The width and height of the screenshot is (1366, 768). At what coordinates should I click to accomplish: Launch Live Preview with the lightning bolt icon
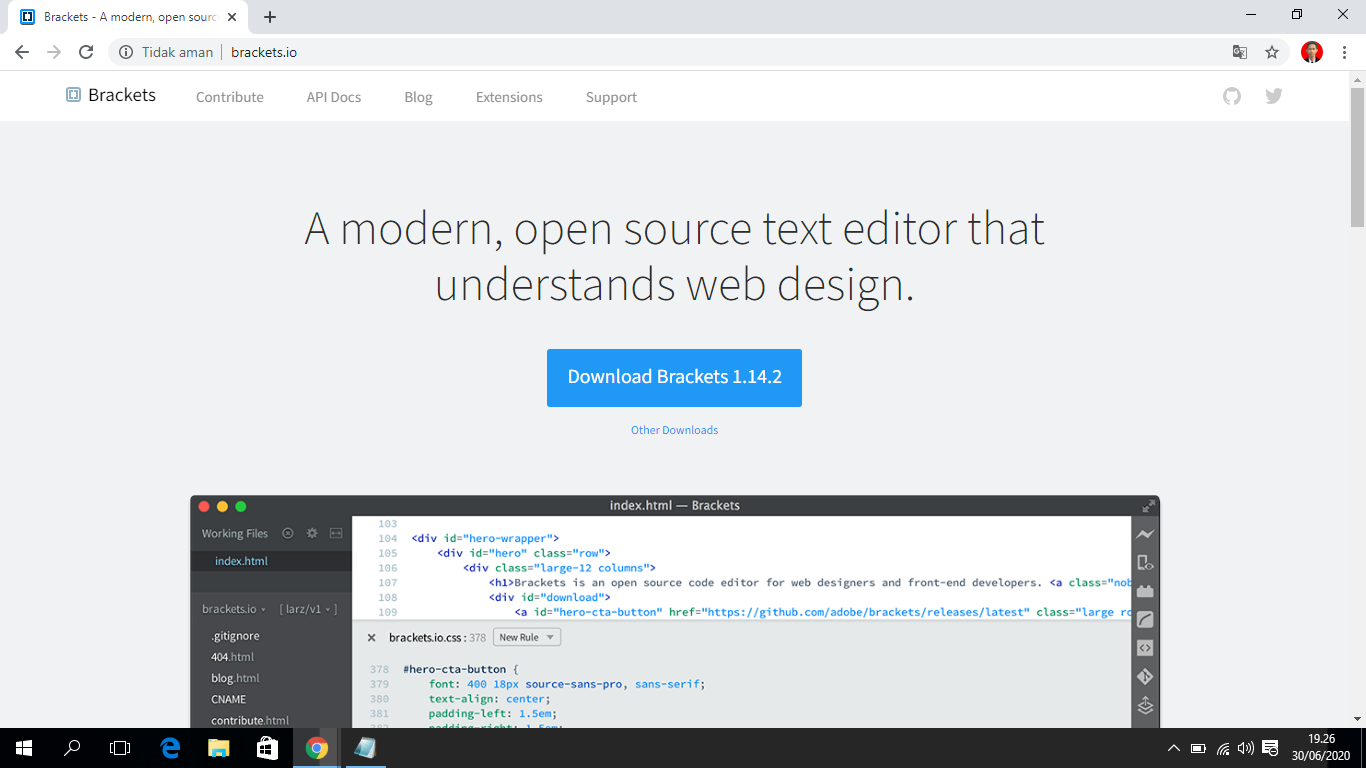[1145, 535]
